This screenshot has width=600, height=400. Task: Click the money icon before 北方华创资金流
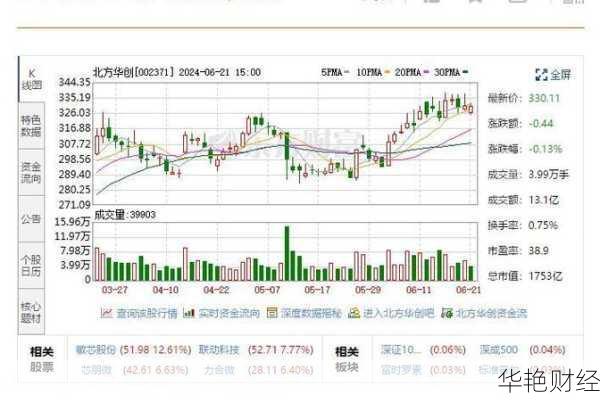(447, 313)
